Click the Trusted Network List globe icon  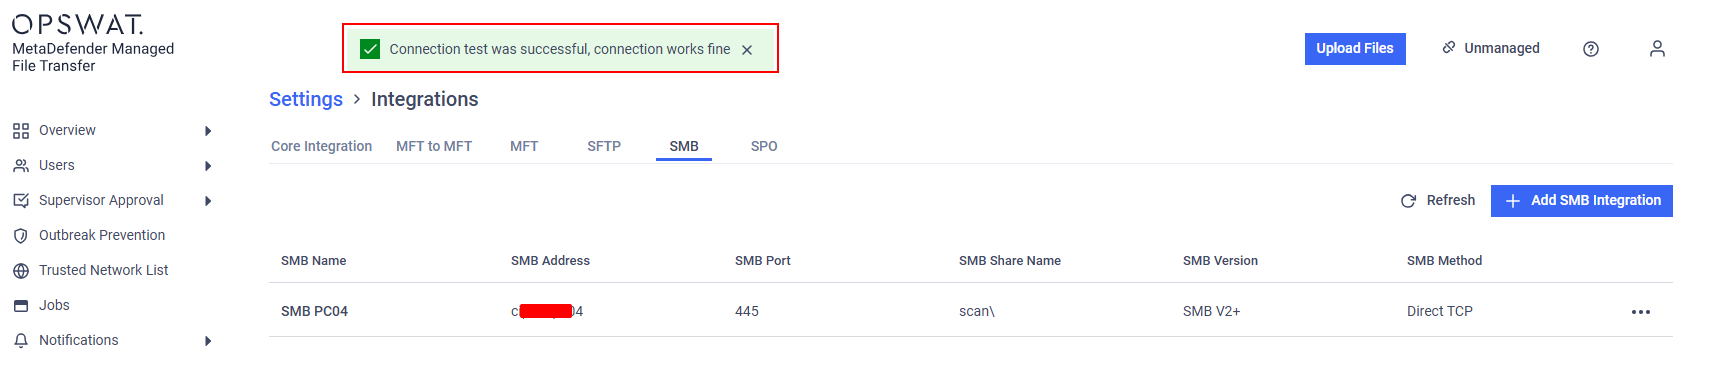(20, 271)
